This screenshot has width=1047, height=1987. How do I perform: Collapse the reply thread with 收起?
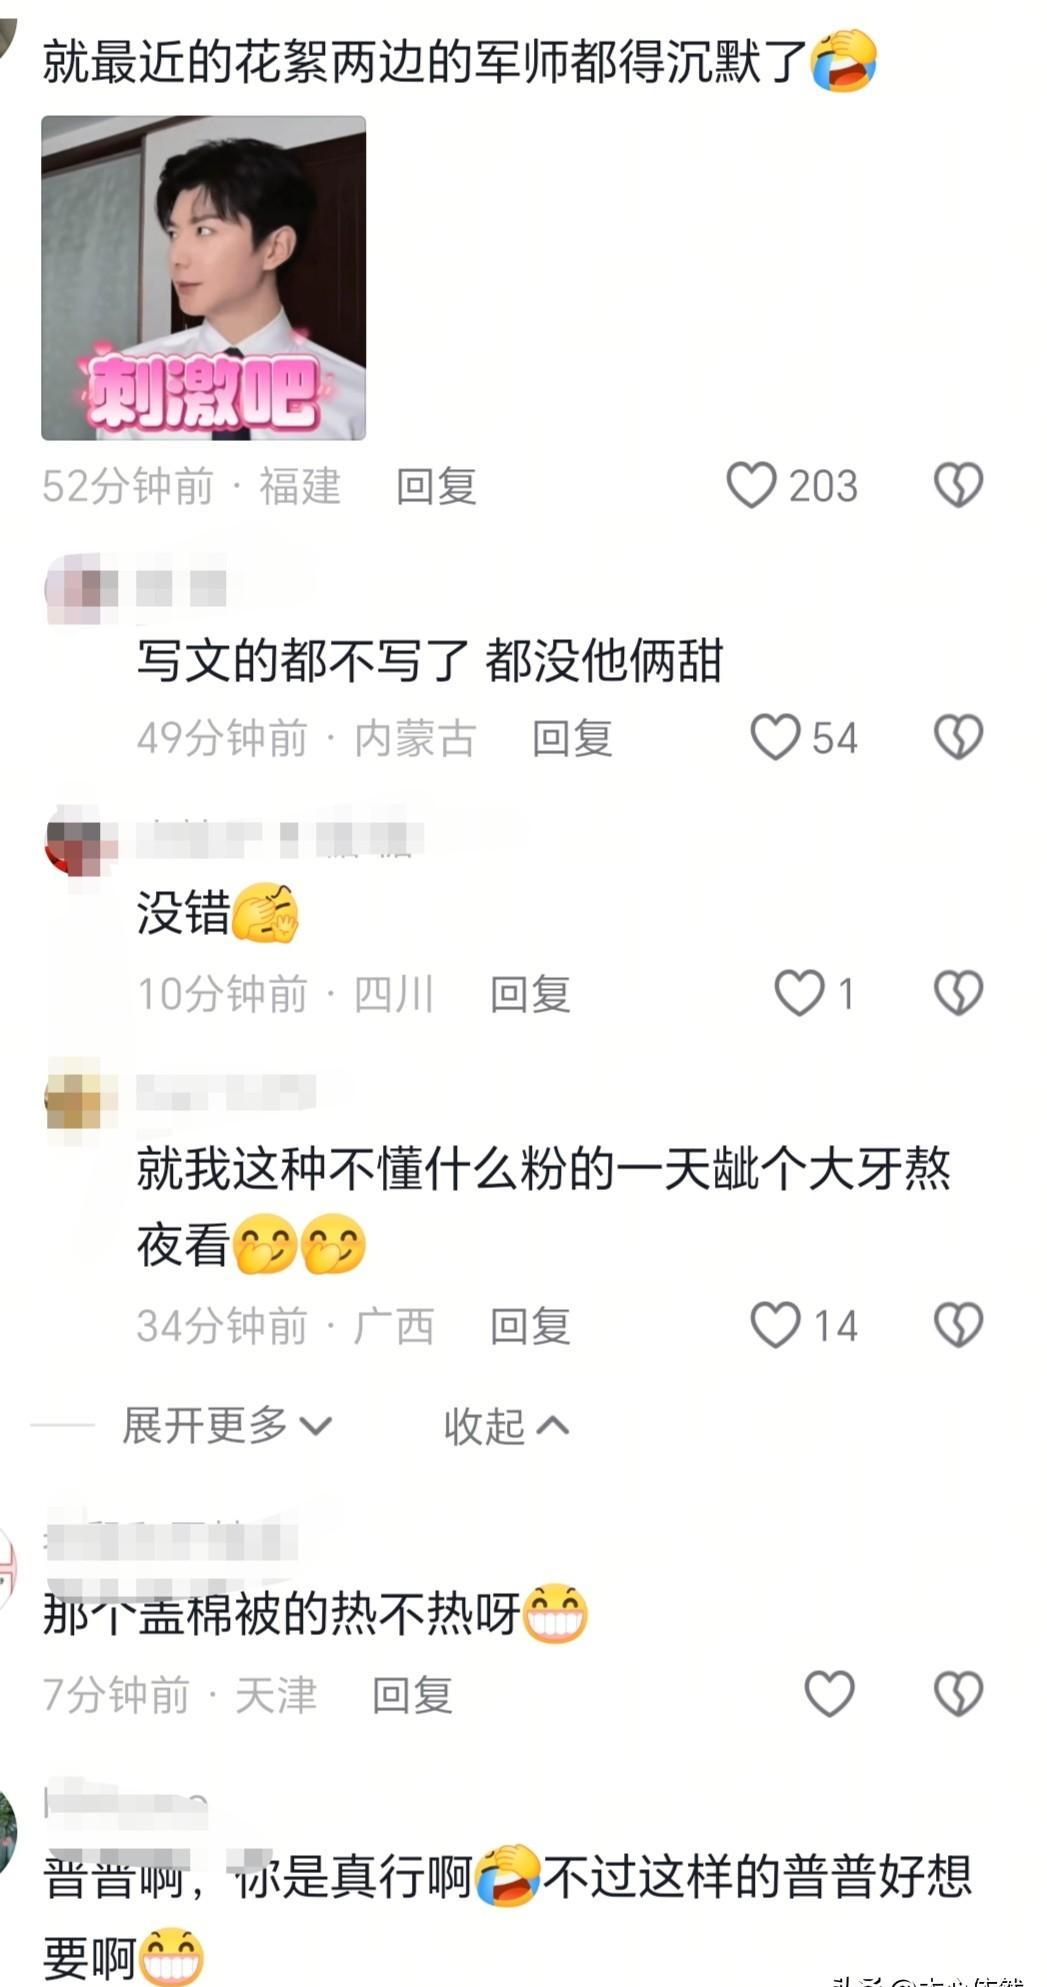(x=506, y=1425)
